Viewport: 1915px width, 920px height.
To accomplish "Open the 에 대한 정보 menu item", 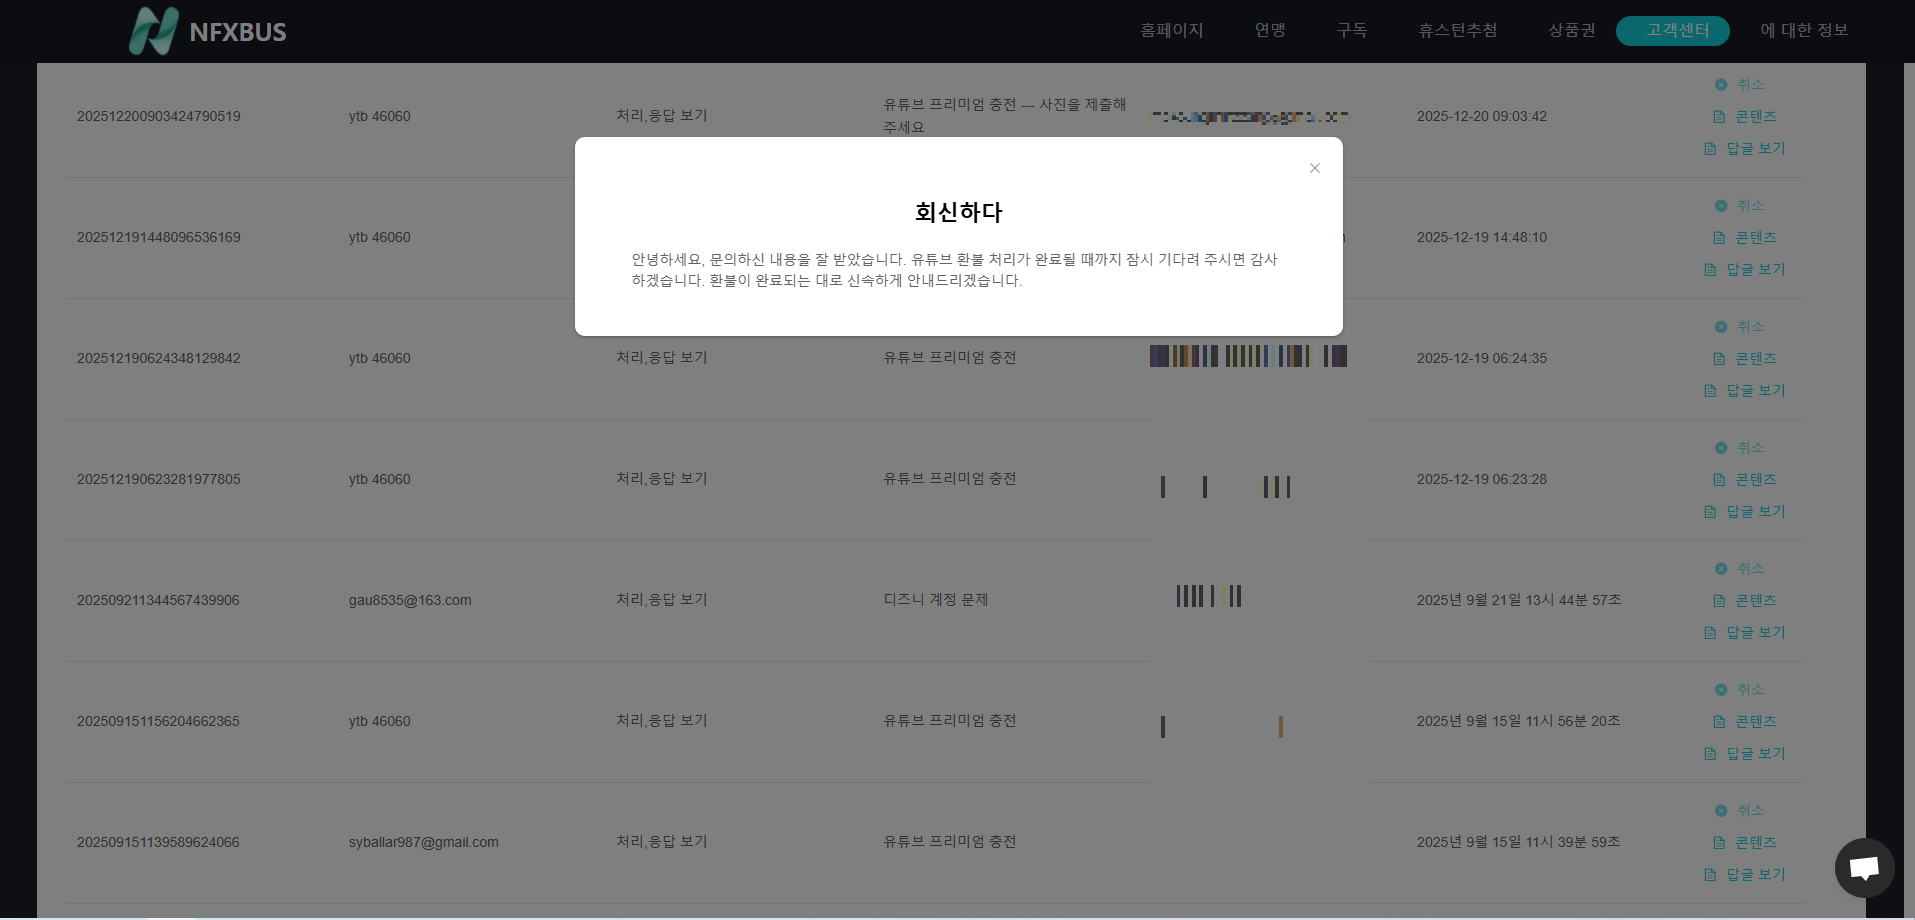I will [1804, 30].
